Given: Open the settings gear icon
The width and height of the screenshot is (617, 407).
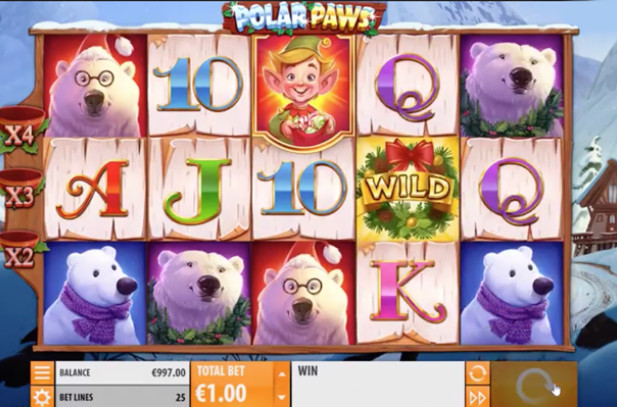Looking at the screenshot, I should [x=42, y=396].
